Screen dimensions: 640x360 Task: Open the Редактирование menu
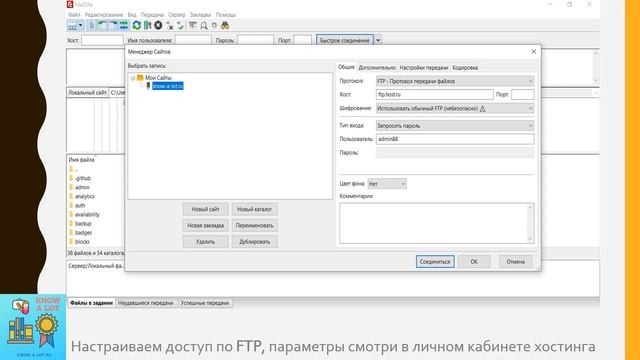(x=104, y=15)
